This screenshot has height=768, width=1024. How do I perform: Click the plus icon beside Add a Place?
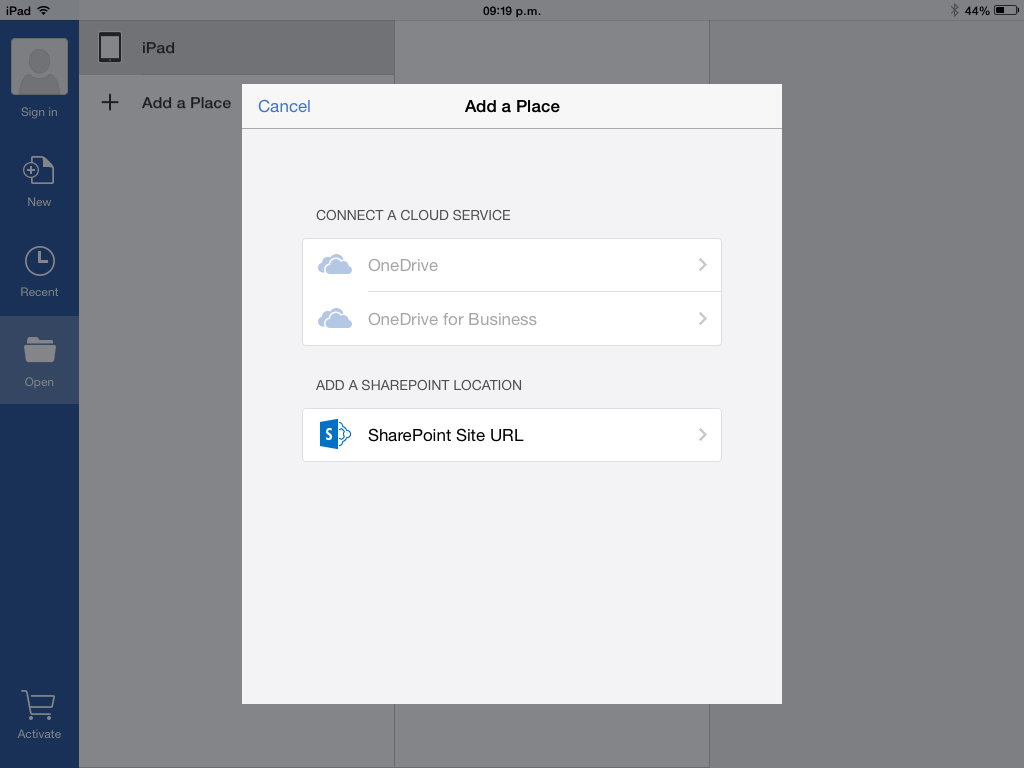tap(110, 102)
